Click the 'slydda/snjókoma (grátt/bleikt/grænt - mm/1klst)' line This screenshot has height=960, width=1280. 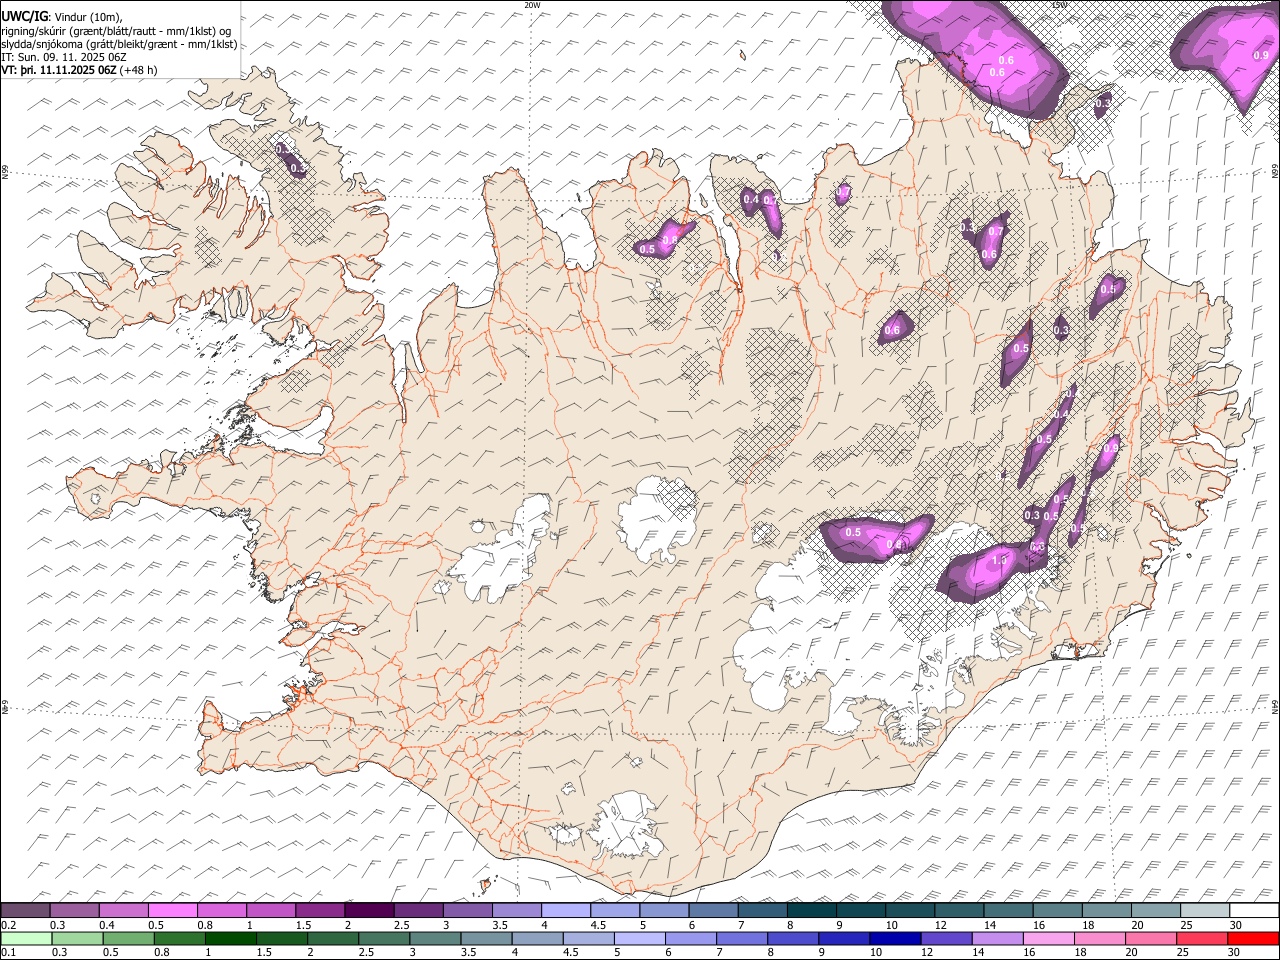119,44
